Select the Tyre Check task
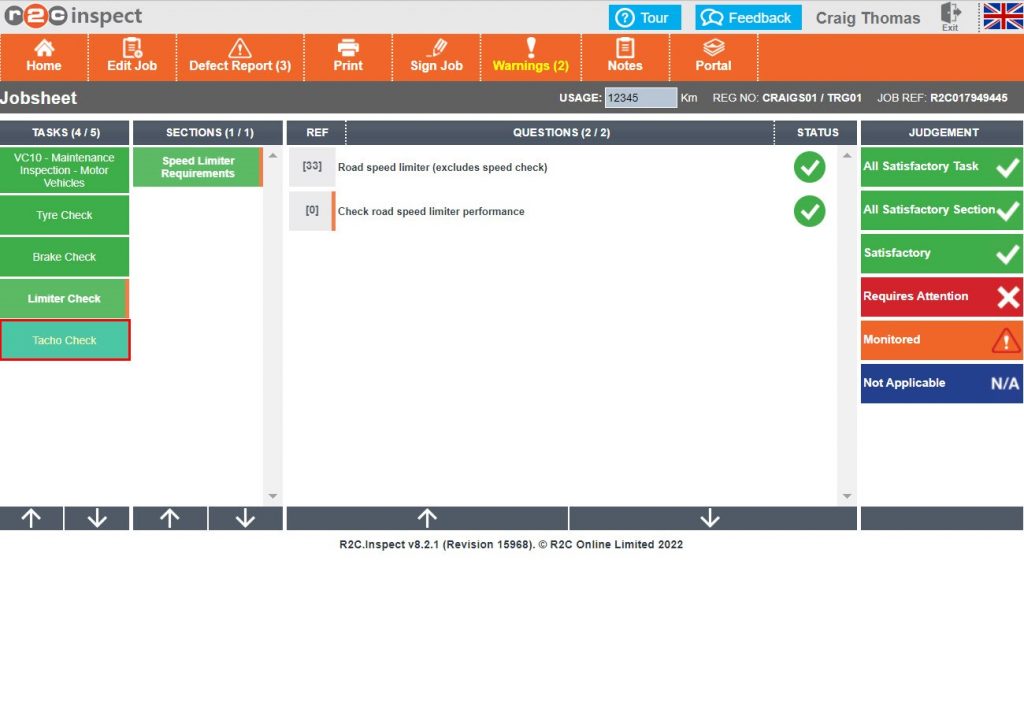The image size is (1024, 709). [x=64, y=214]
